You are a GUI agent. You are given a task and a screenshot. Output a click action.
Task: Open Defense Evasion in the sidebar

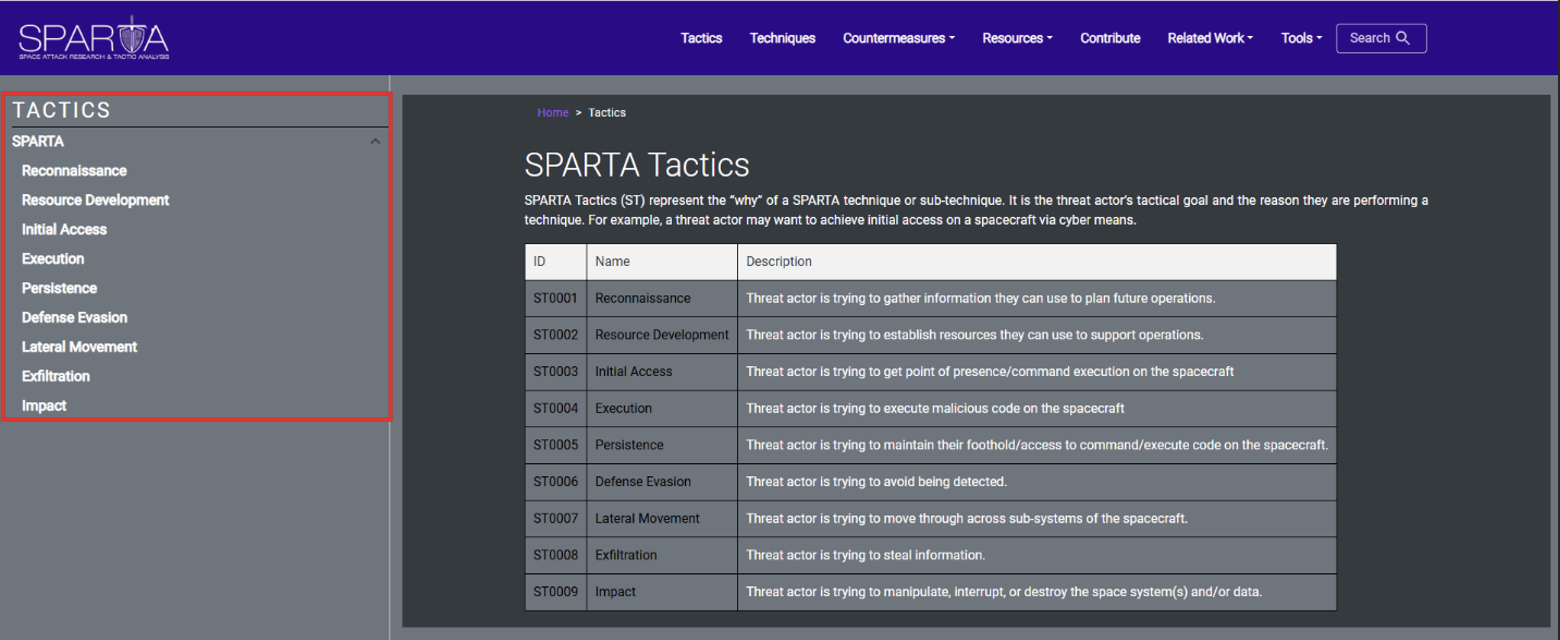[x=74, y=317]
